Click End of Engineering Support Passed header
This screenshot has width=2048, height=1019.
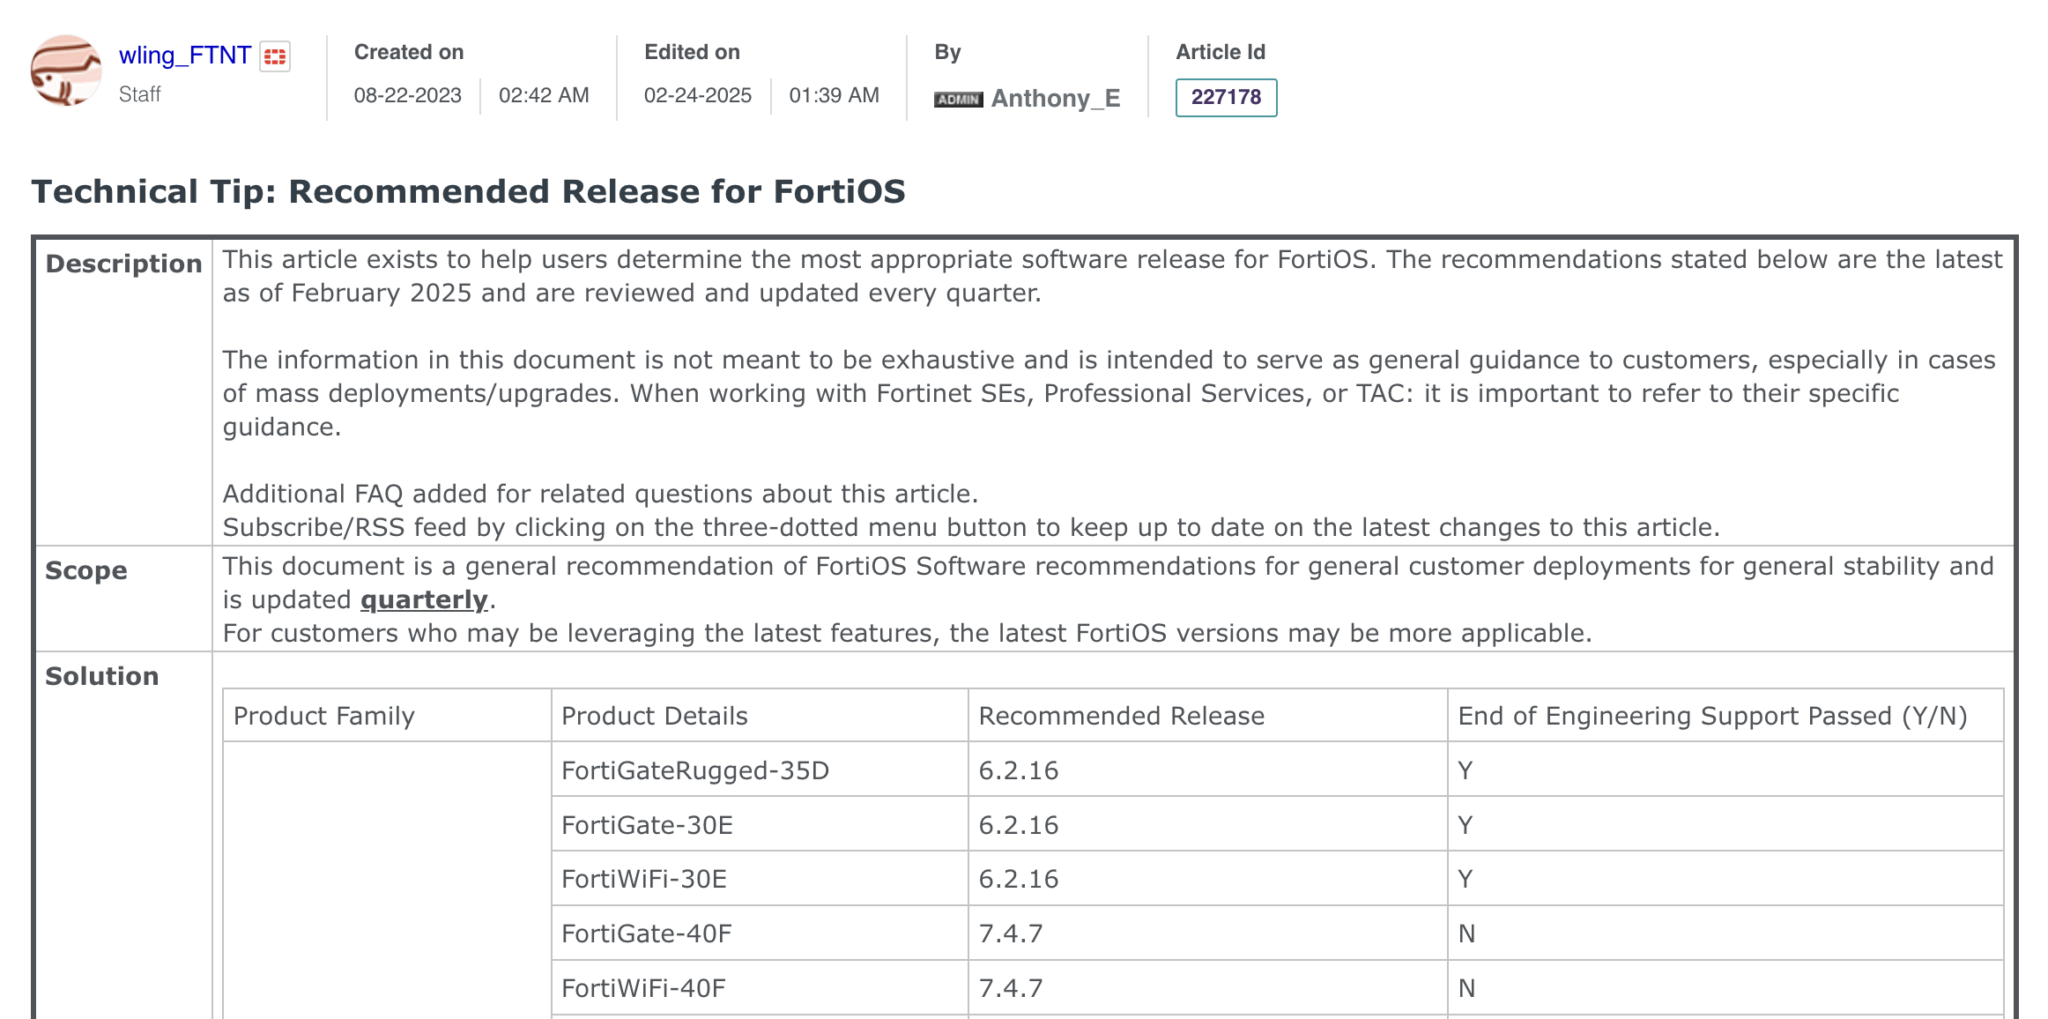[x=1712, y=716]
